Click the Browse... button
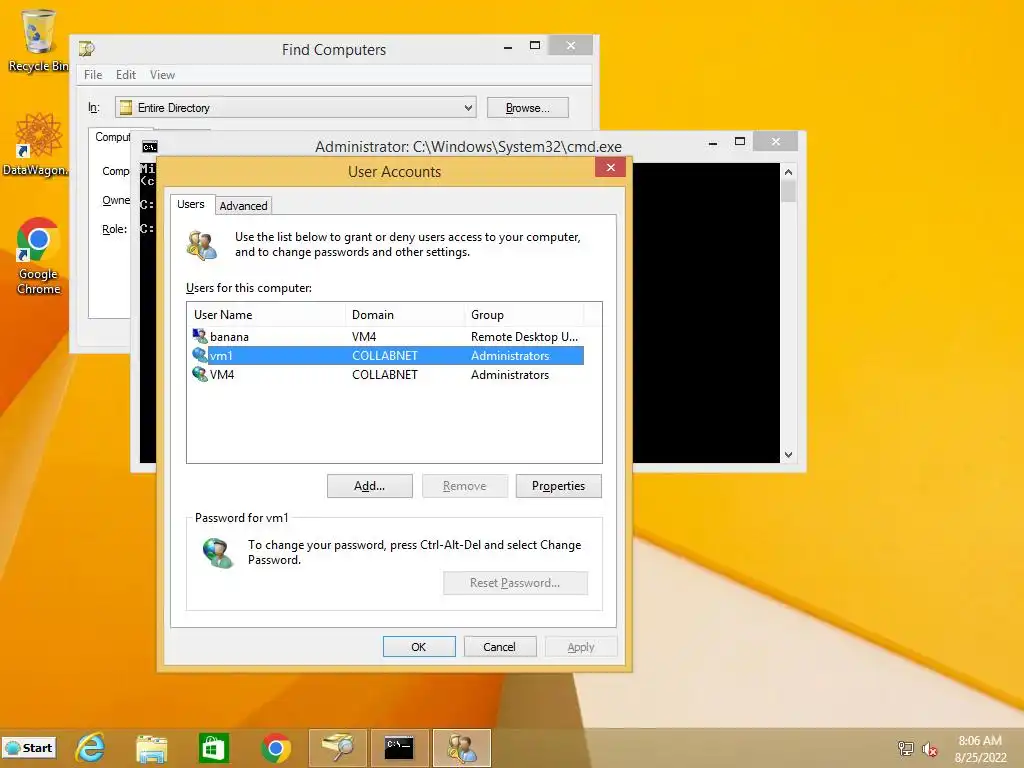The image size is (1024, 768). [528, 108]
